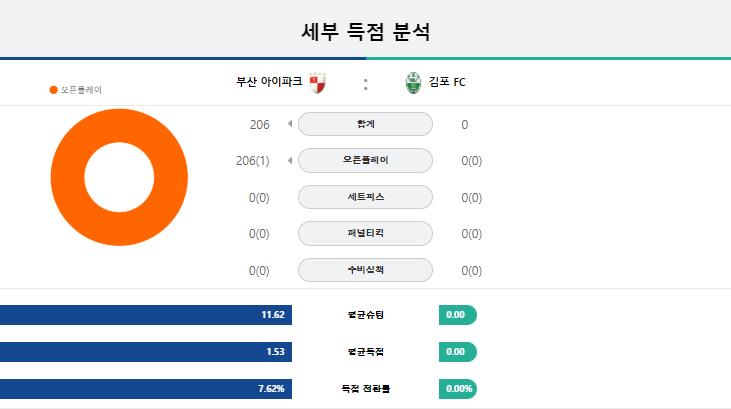This screenshot has height=409, width=731.
Task: Click the blue 1.53 average goals bar
Action: 146,352
